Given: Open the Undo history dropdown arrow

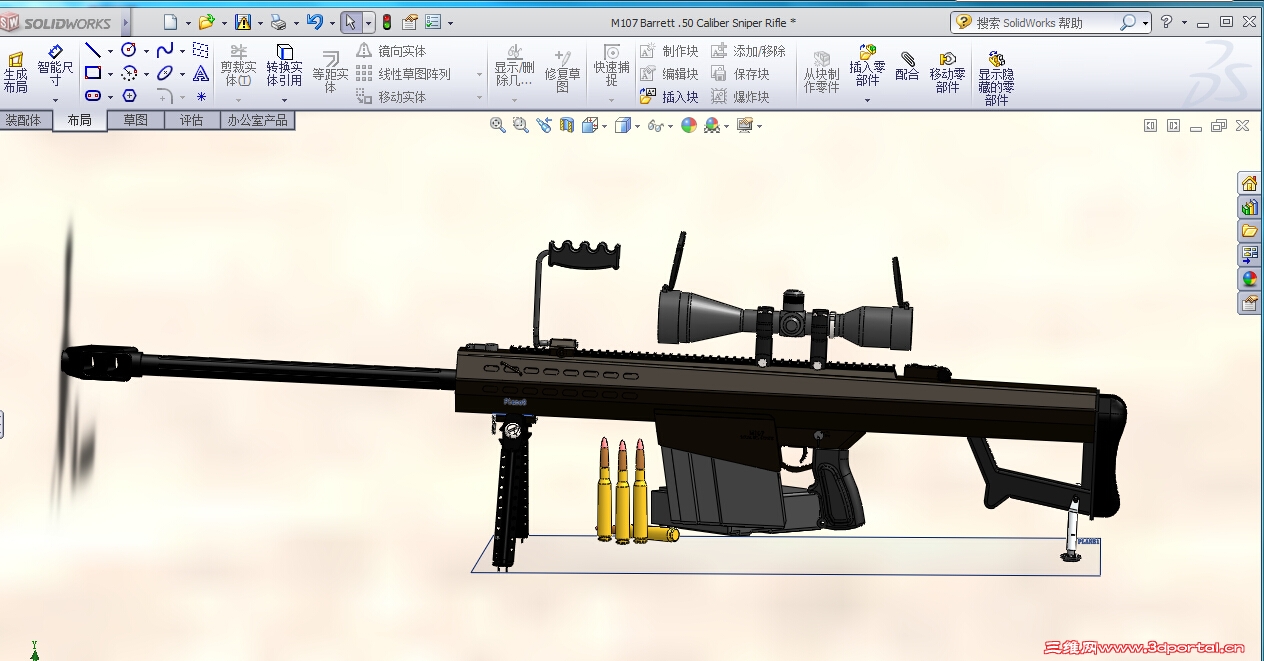Looking at the screenshot, I should [331, 23].
